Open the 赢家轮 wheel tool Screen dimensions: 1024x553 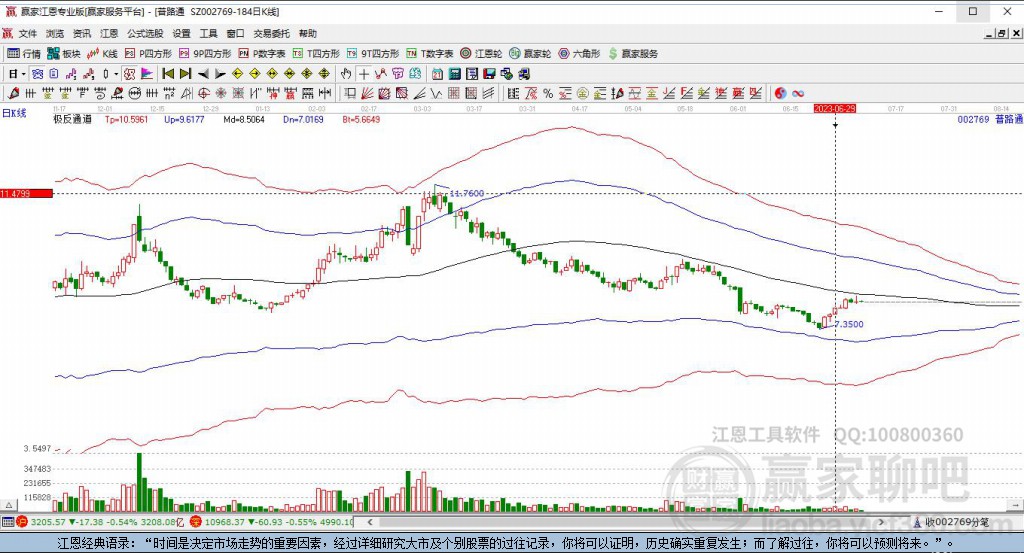pos(530,54)
